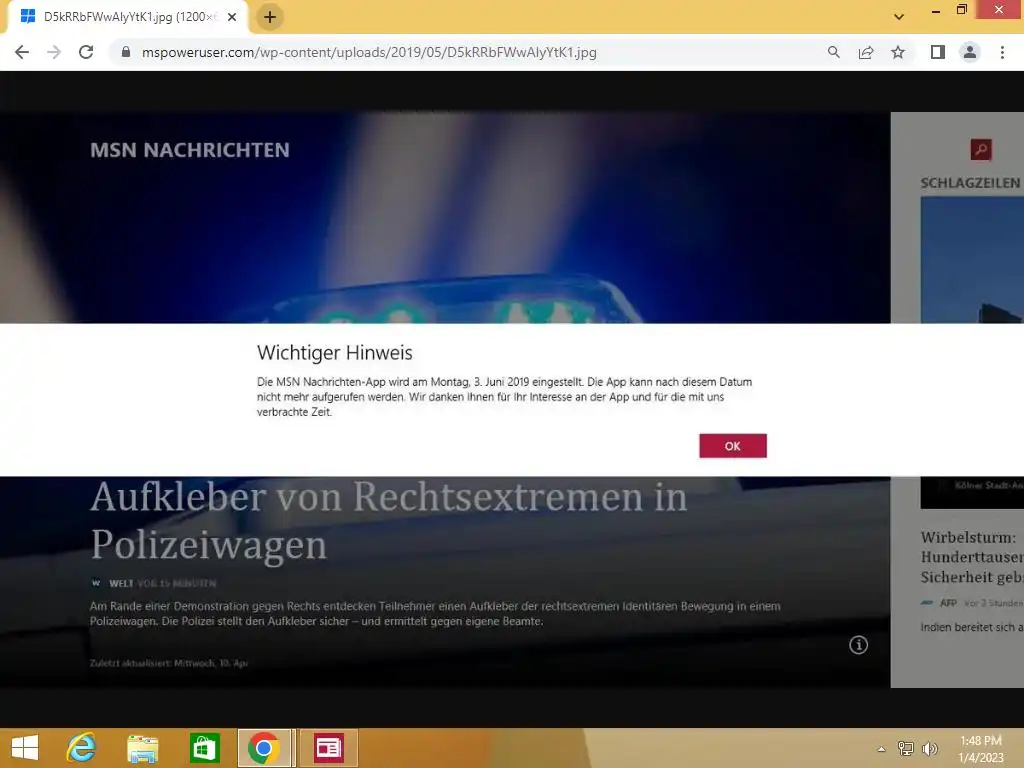Click the SCHLAGZEILEN heading
Viewport: 1024px width, 768px height.
[970, 183]
